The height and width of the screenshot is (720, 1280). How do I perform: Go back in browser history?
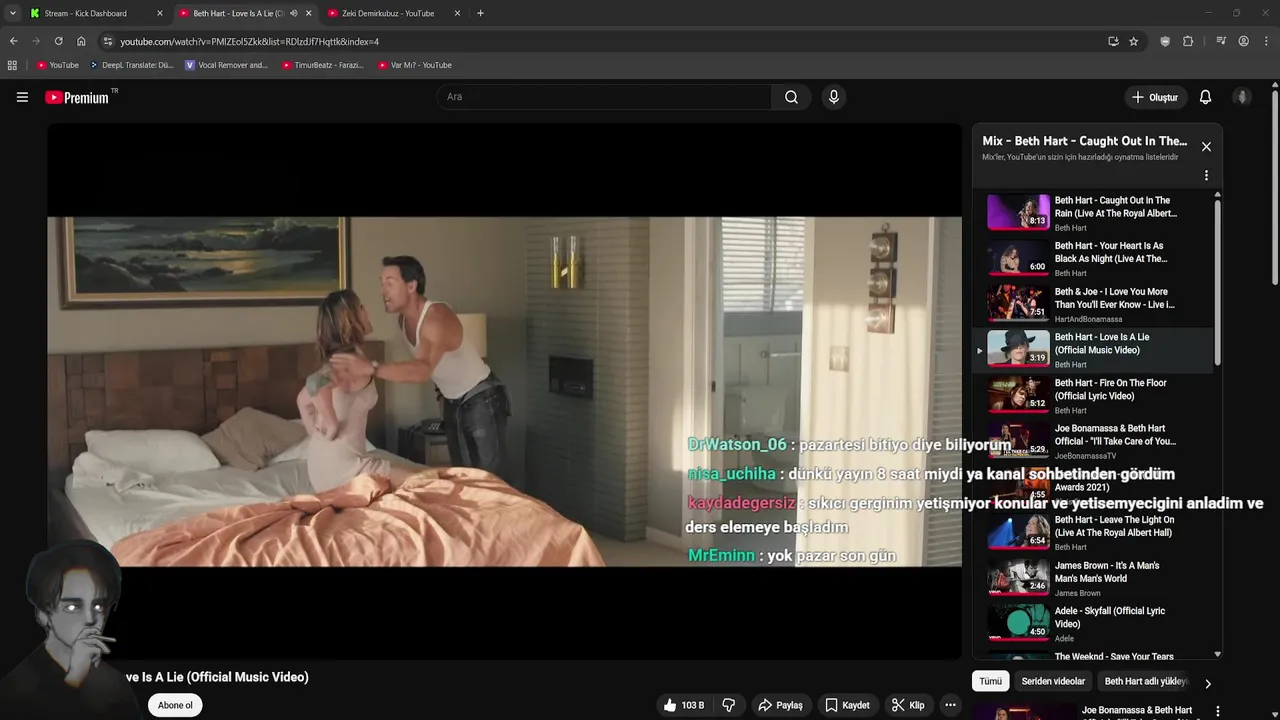coord(13,41)
